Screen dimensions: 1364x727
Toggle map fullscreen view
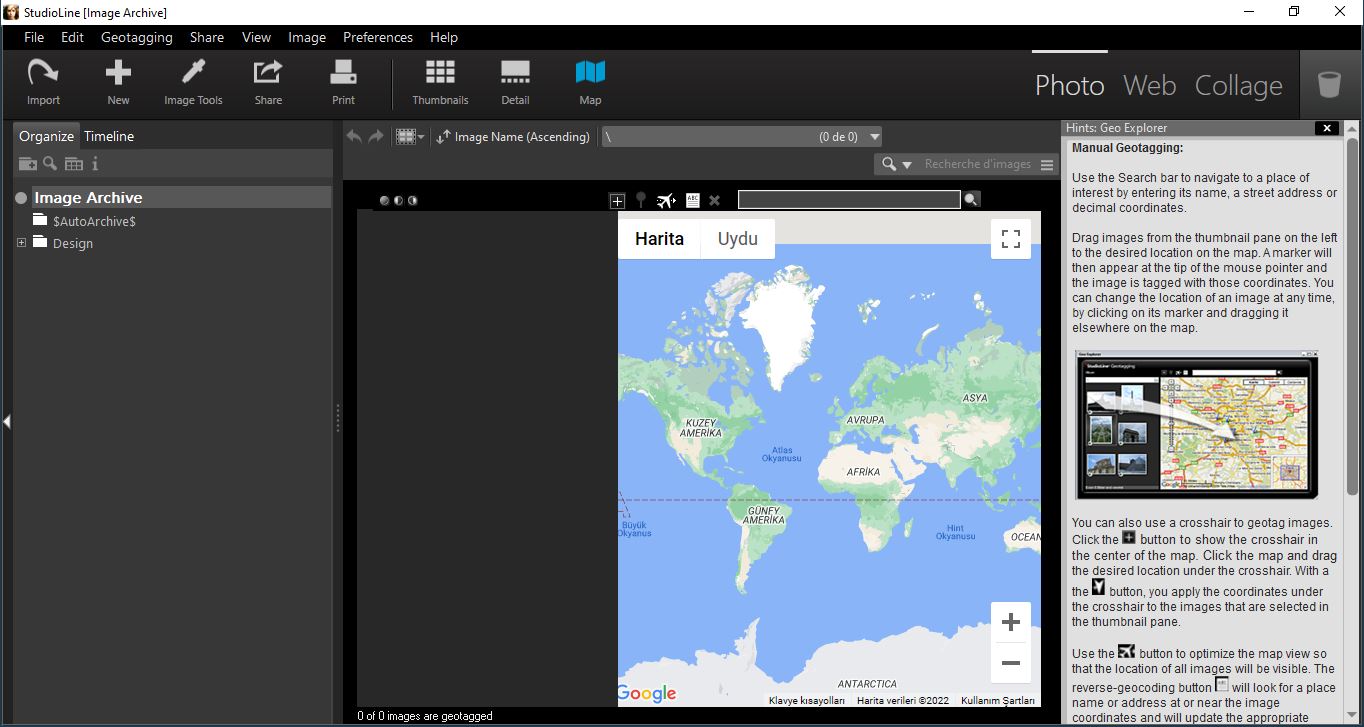(x=1011, y=238)
